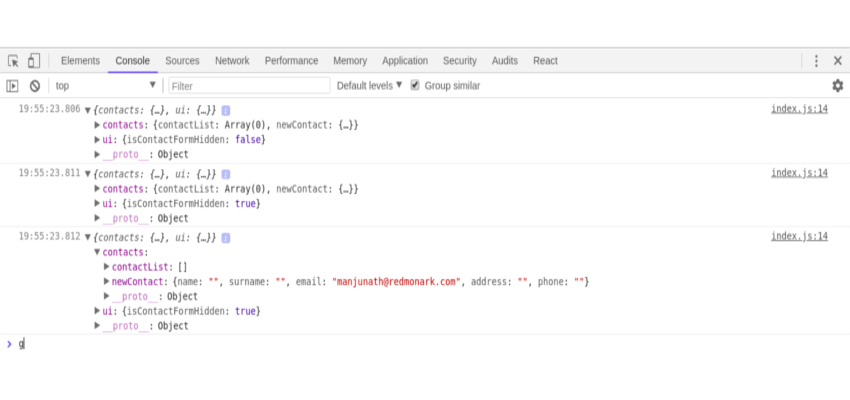Toggle the device toolbar icon
The width and height of the screenshot is (850, 400).
pos(34,61)
